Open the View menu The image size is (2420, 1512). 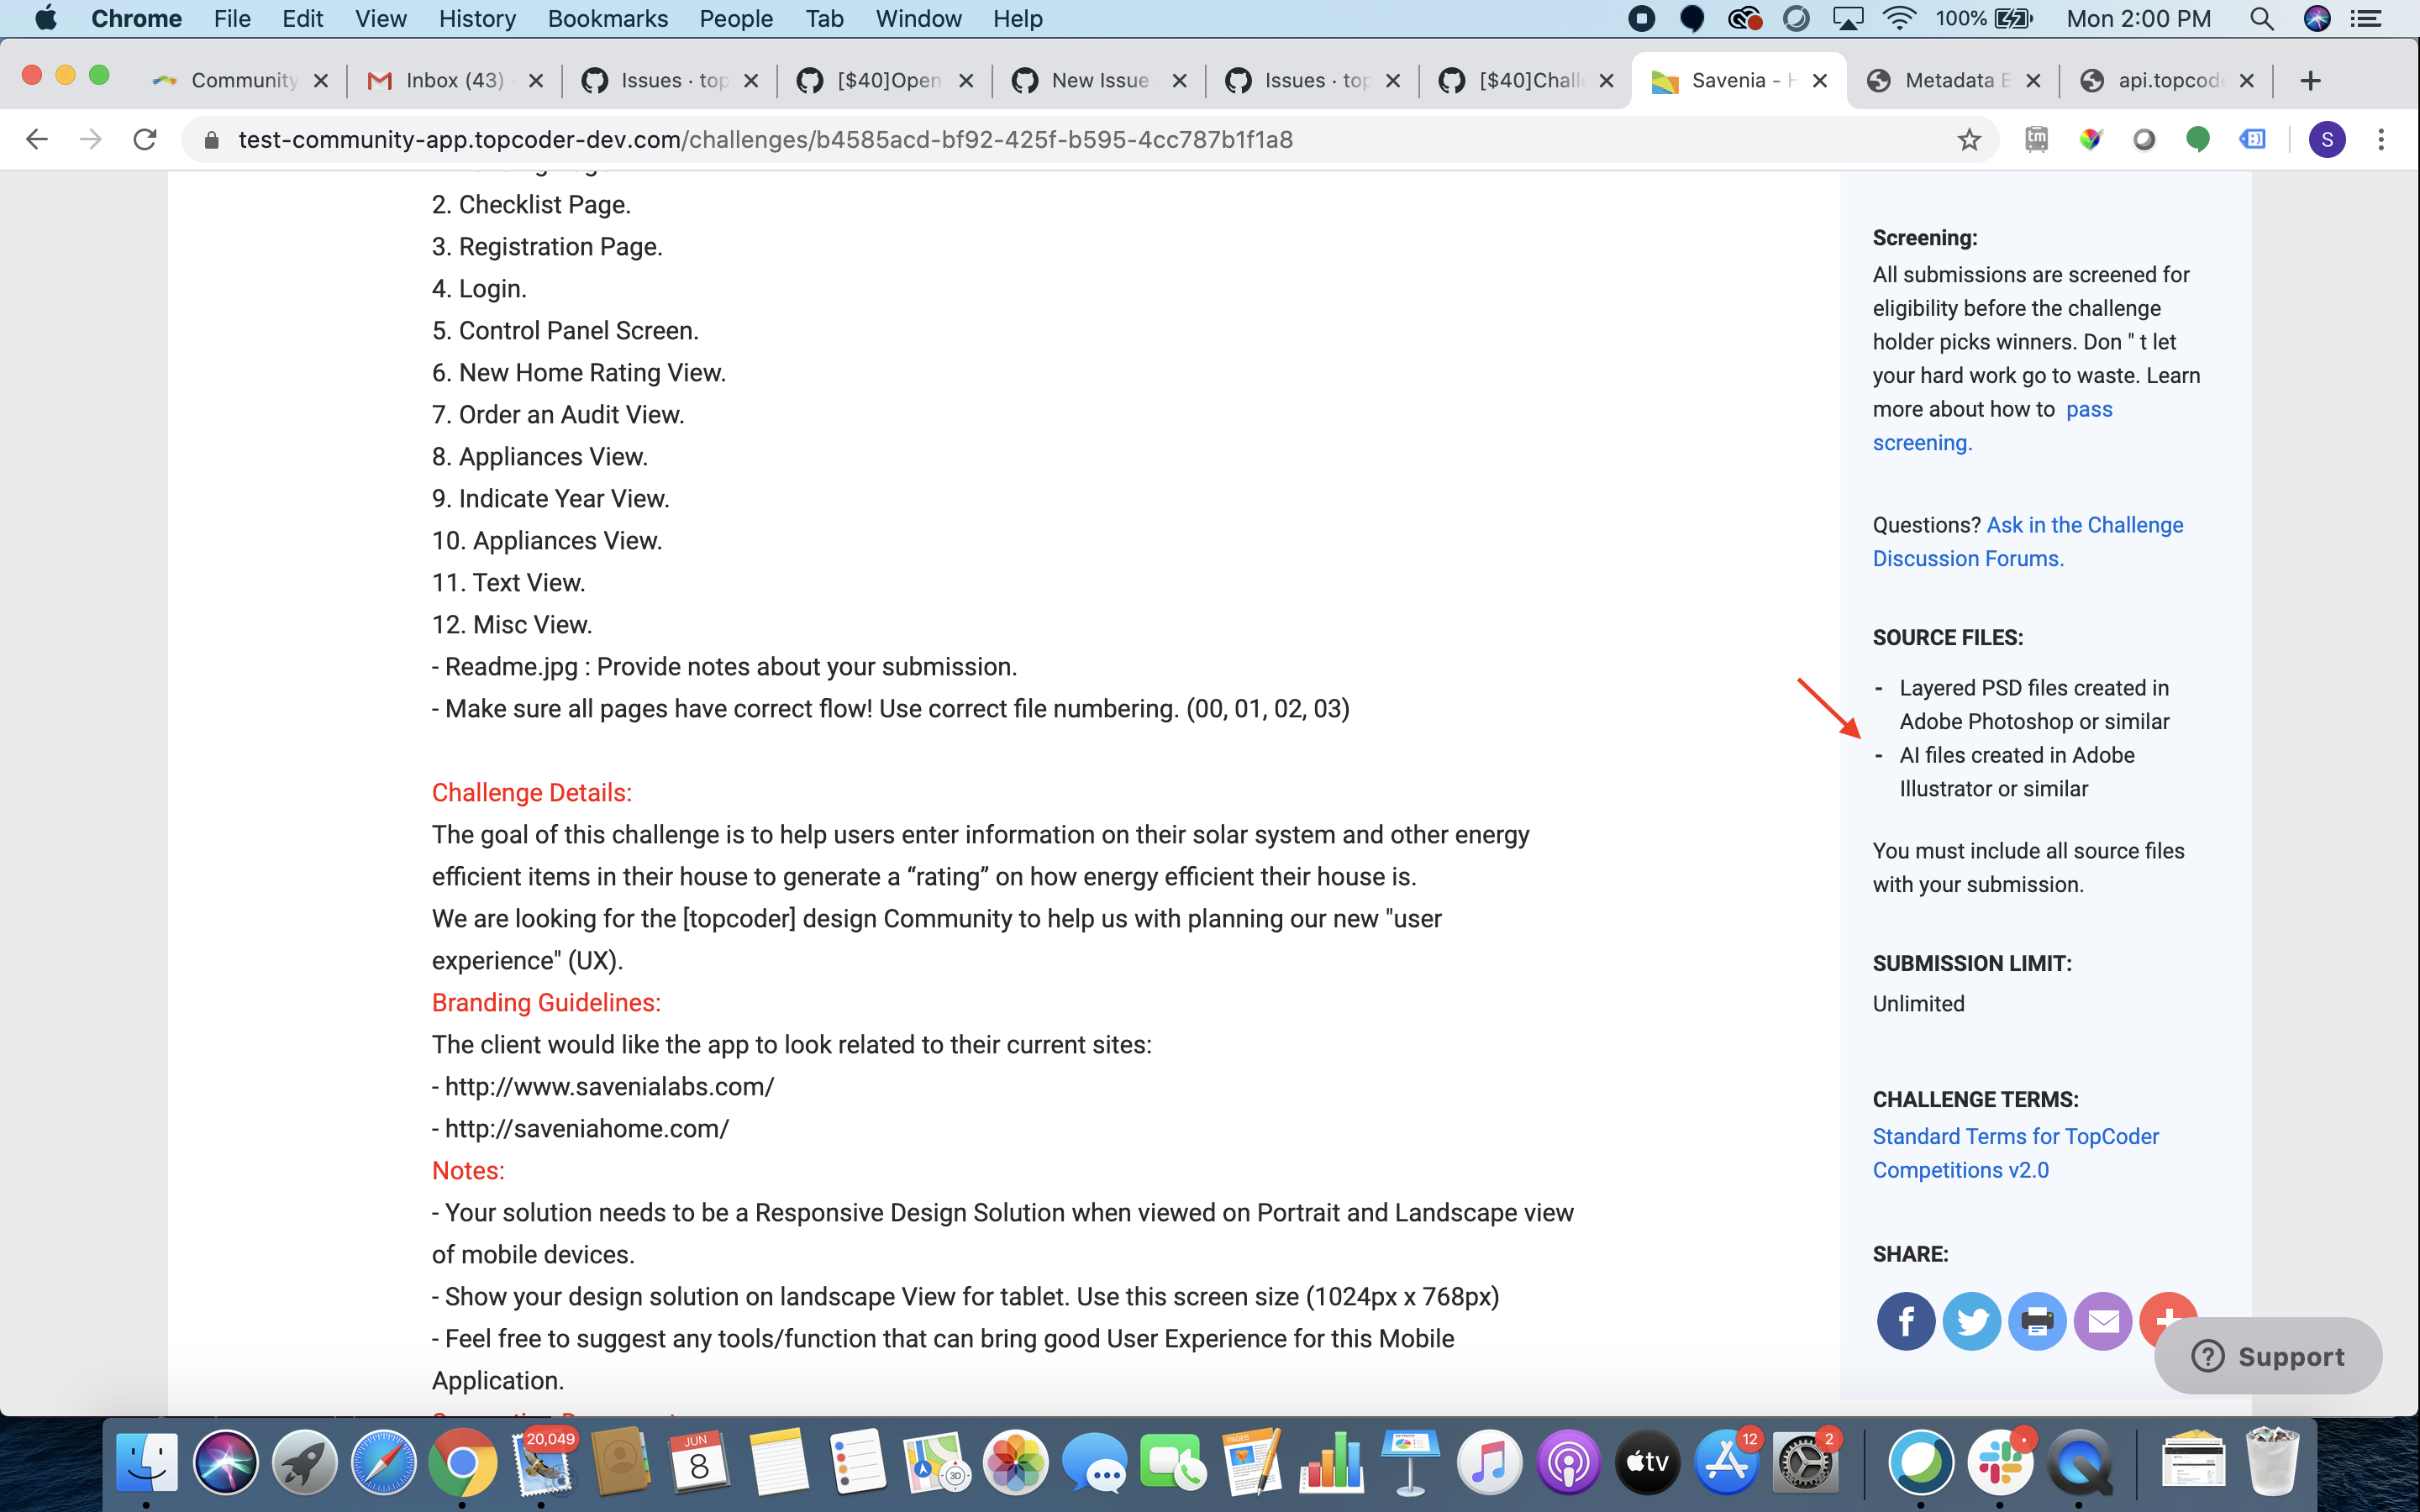pyautogui.click(x=380, y=19)
